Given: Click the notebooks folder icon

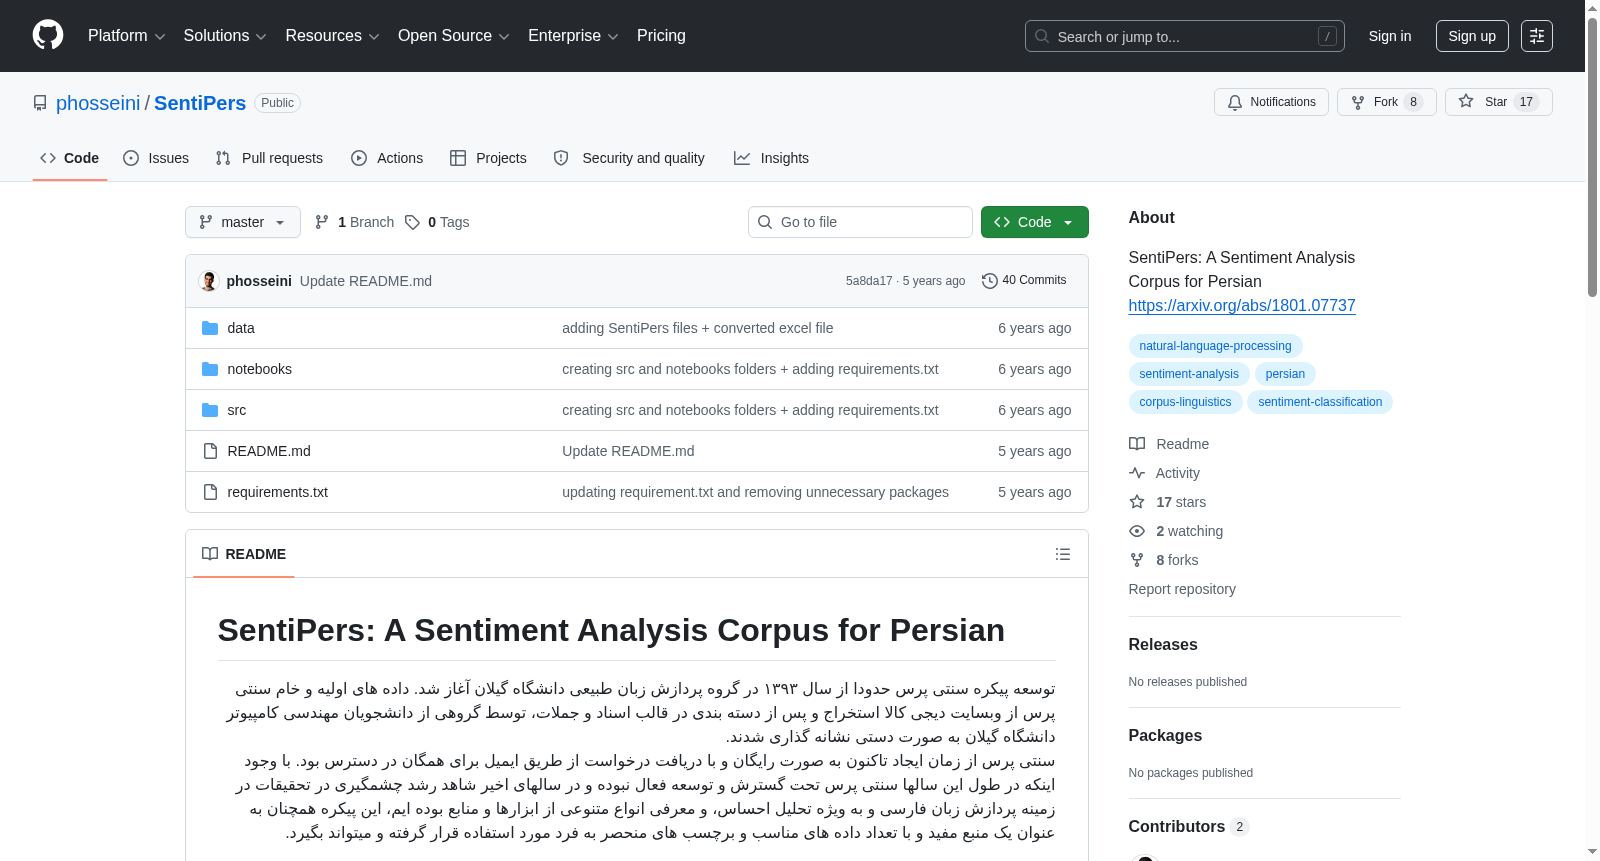Looking at the screenshot, I should pos(210,369).
